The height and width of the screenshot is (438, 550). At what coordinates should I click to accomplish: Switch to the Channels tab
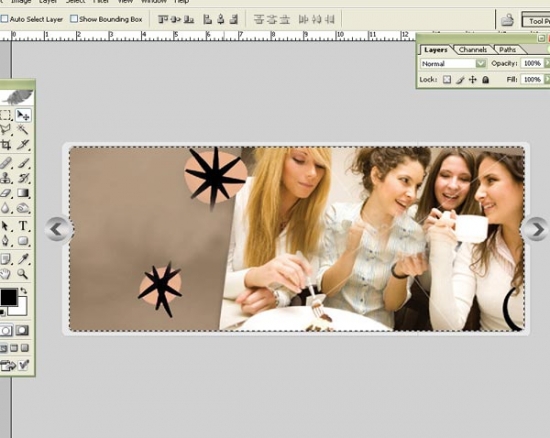point(472,49)
